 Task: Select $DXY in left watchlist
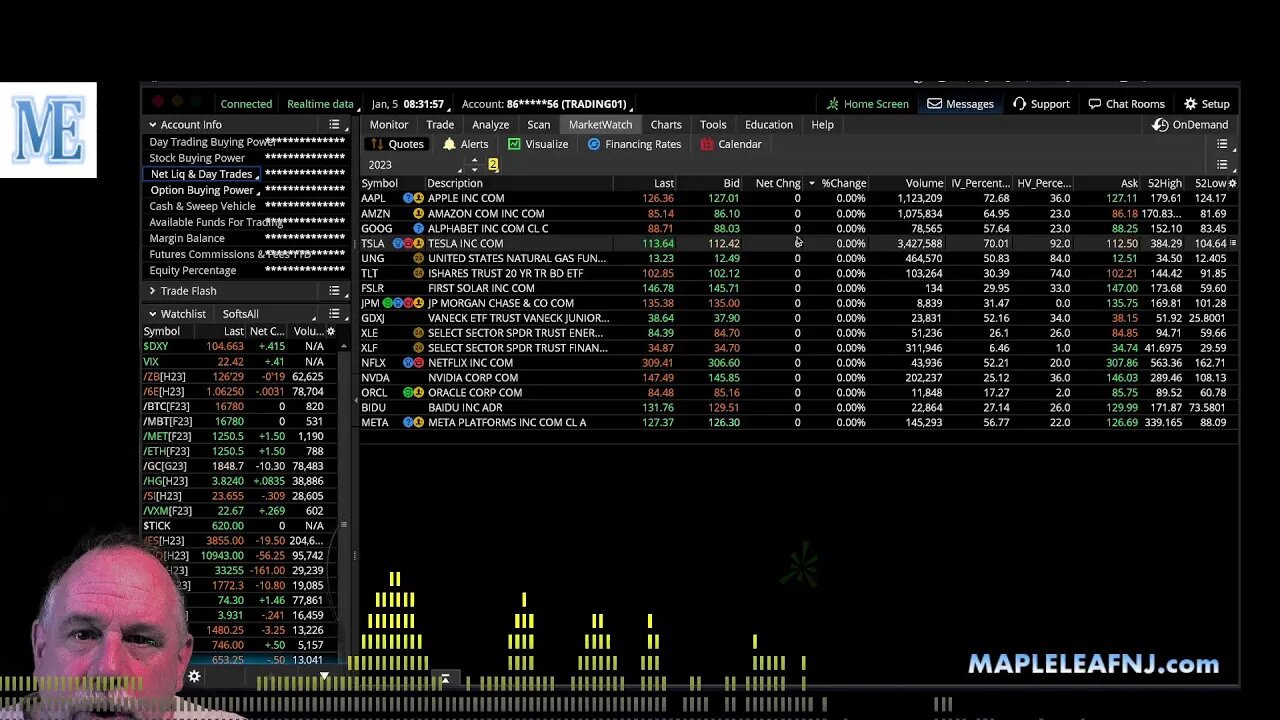tap(156, 346)
